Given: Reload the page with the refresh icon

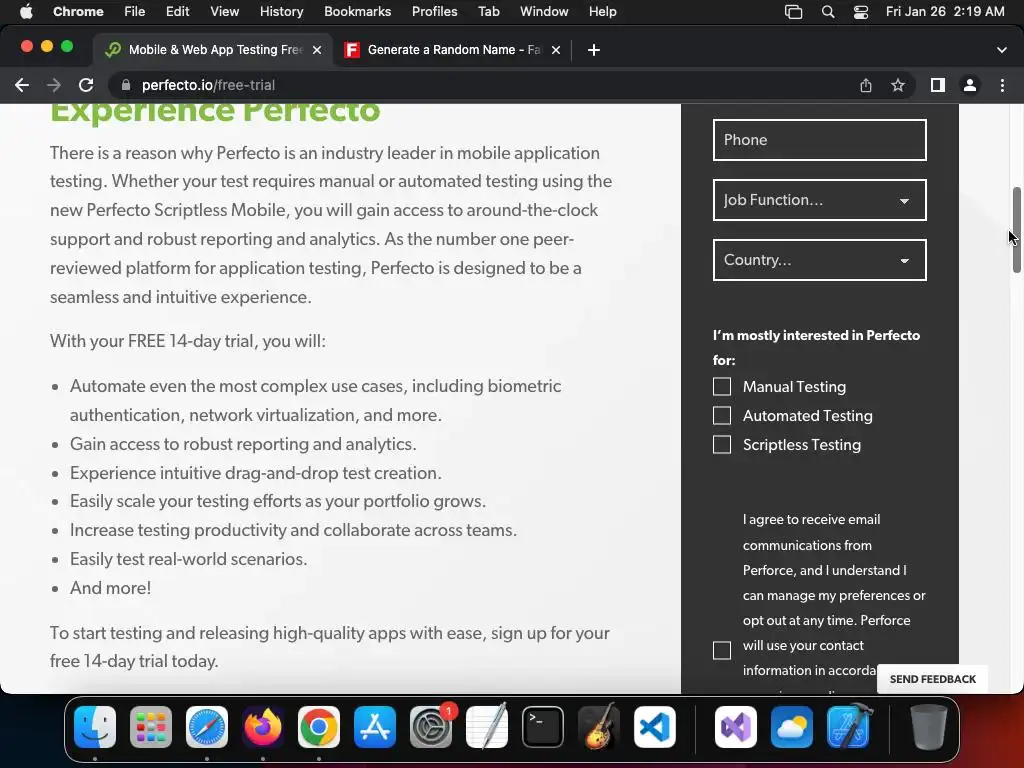Looking at the screenshot, I should [x=86, y=86].
